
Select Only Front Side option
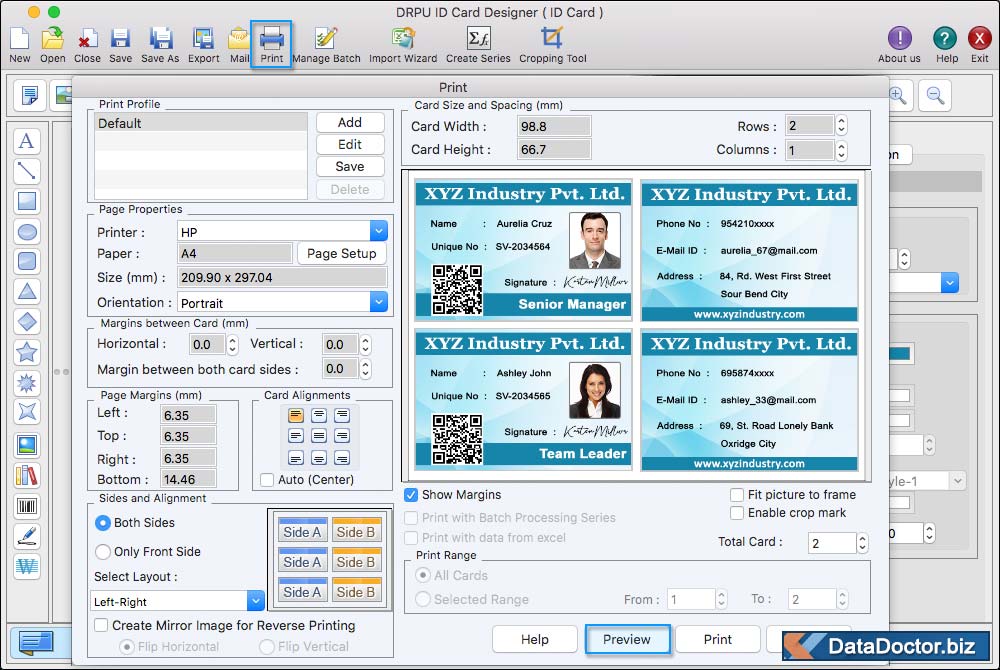pos(103,551)
